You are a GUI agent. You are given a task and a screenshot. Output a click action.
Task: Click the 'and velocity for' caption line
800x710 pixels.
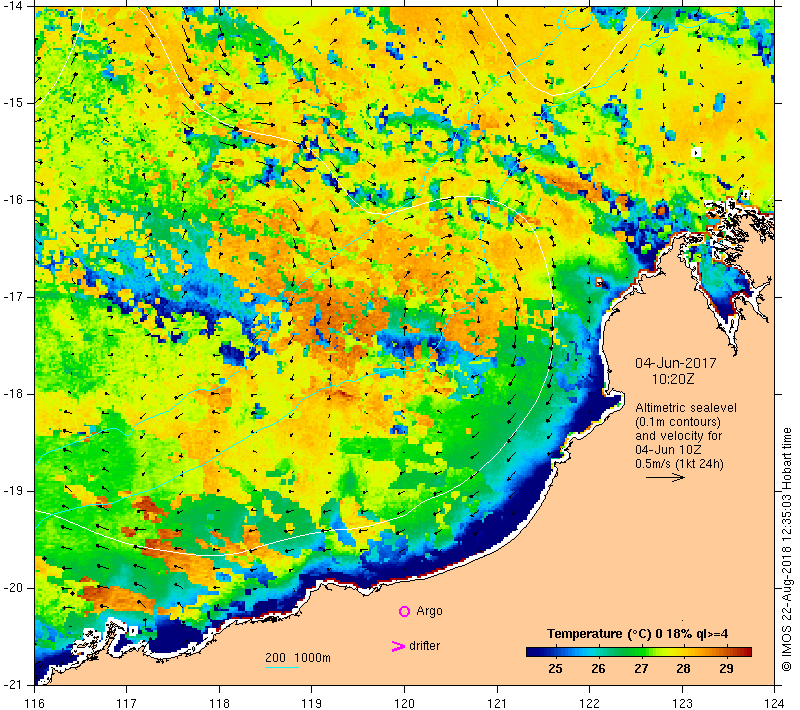pyautogui.click(x=679, y=436)
